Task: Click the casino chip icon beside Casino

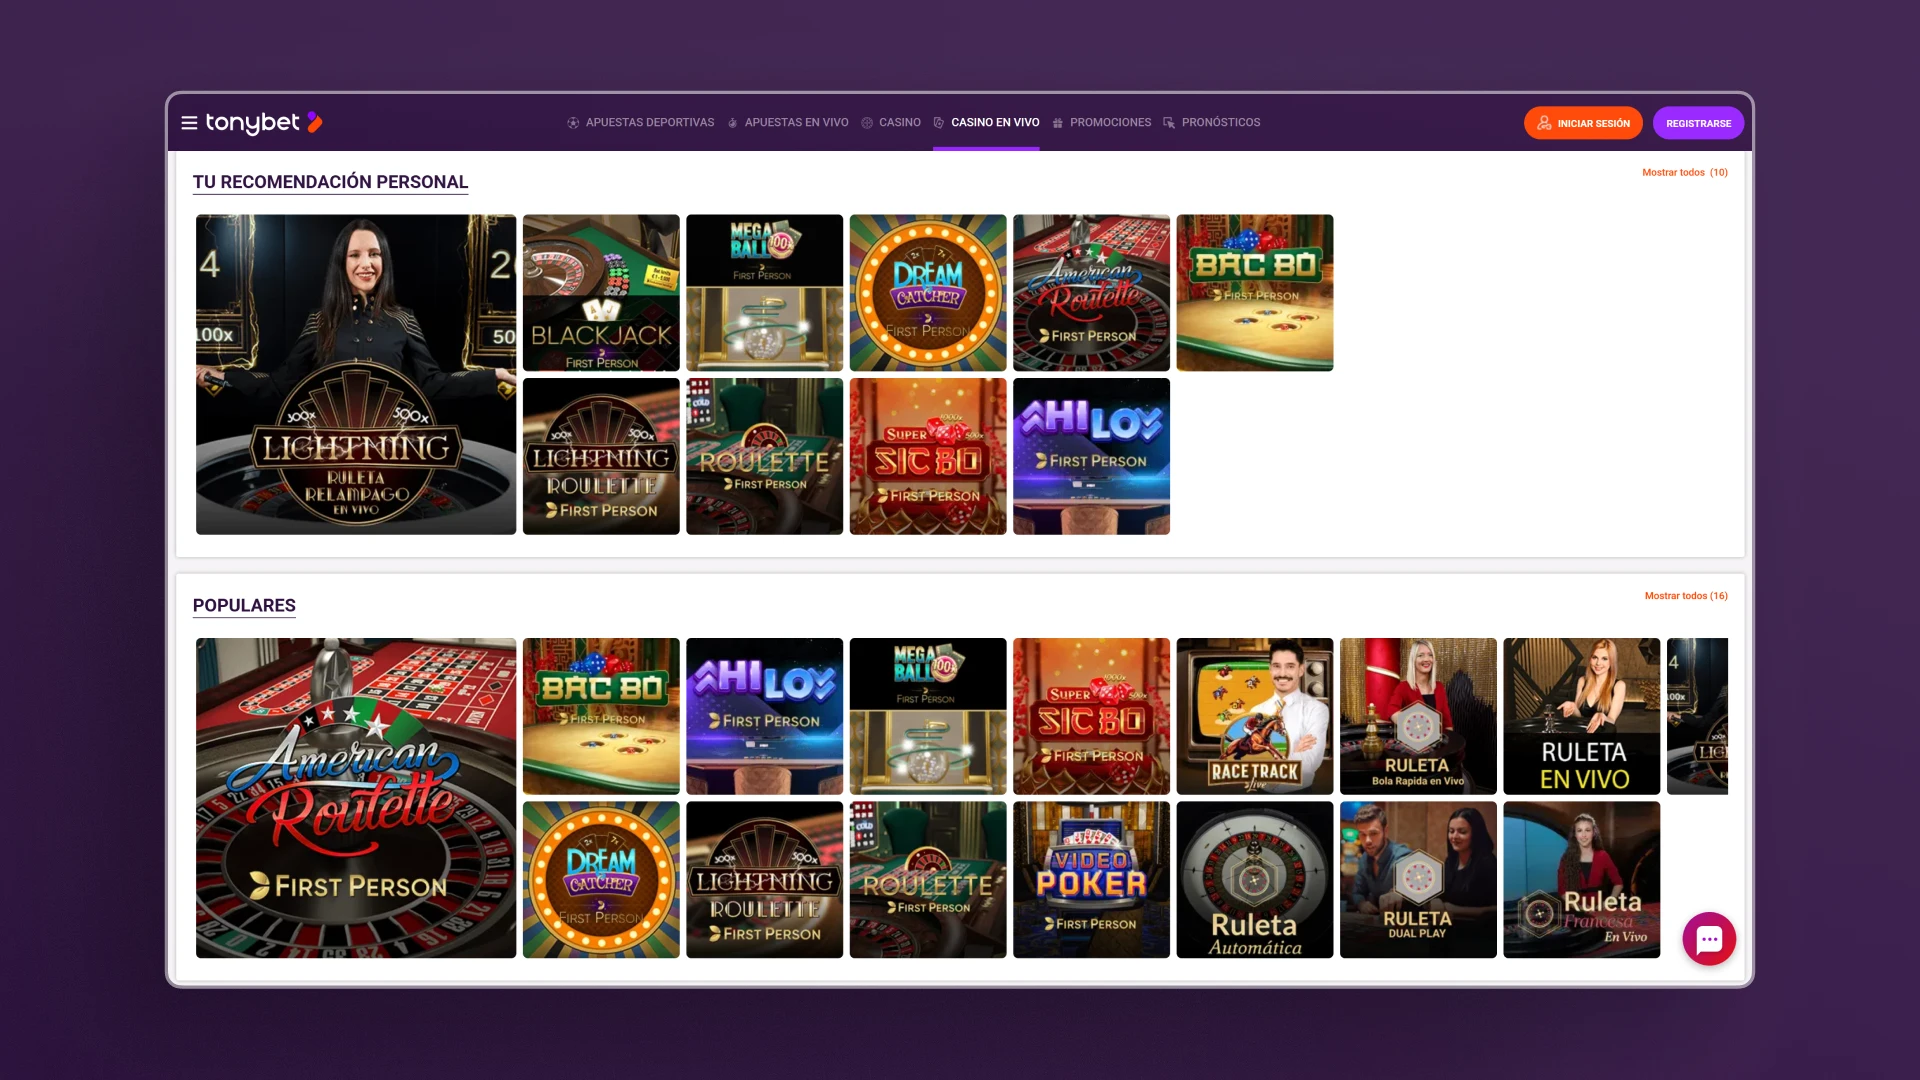Action: click(867, 123)
